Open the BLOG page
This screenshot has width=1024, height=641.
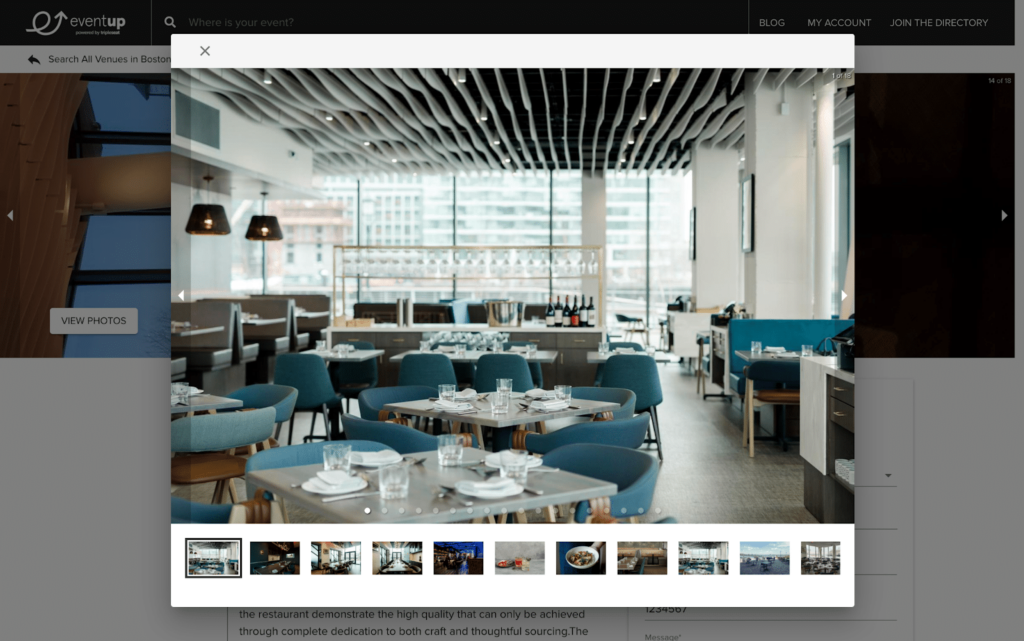pos(771,23)
